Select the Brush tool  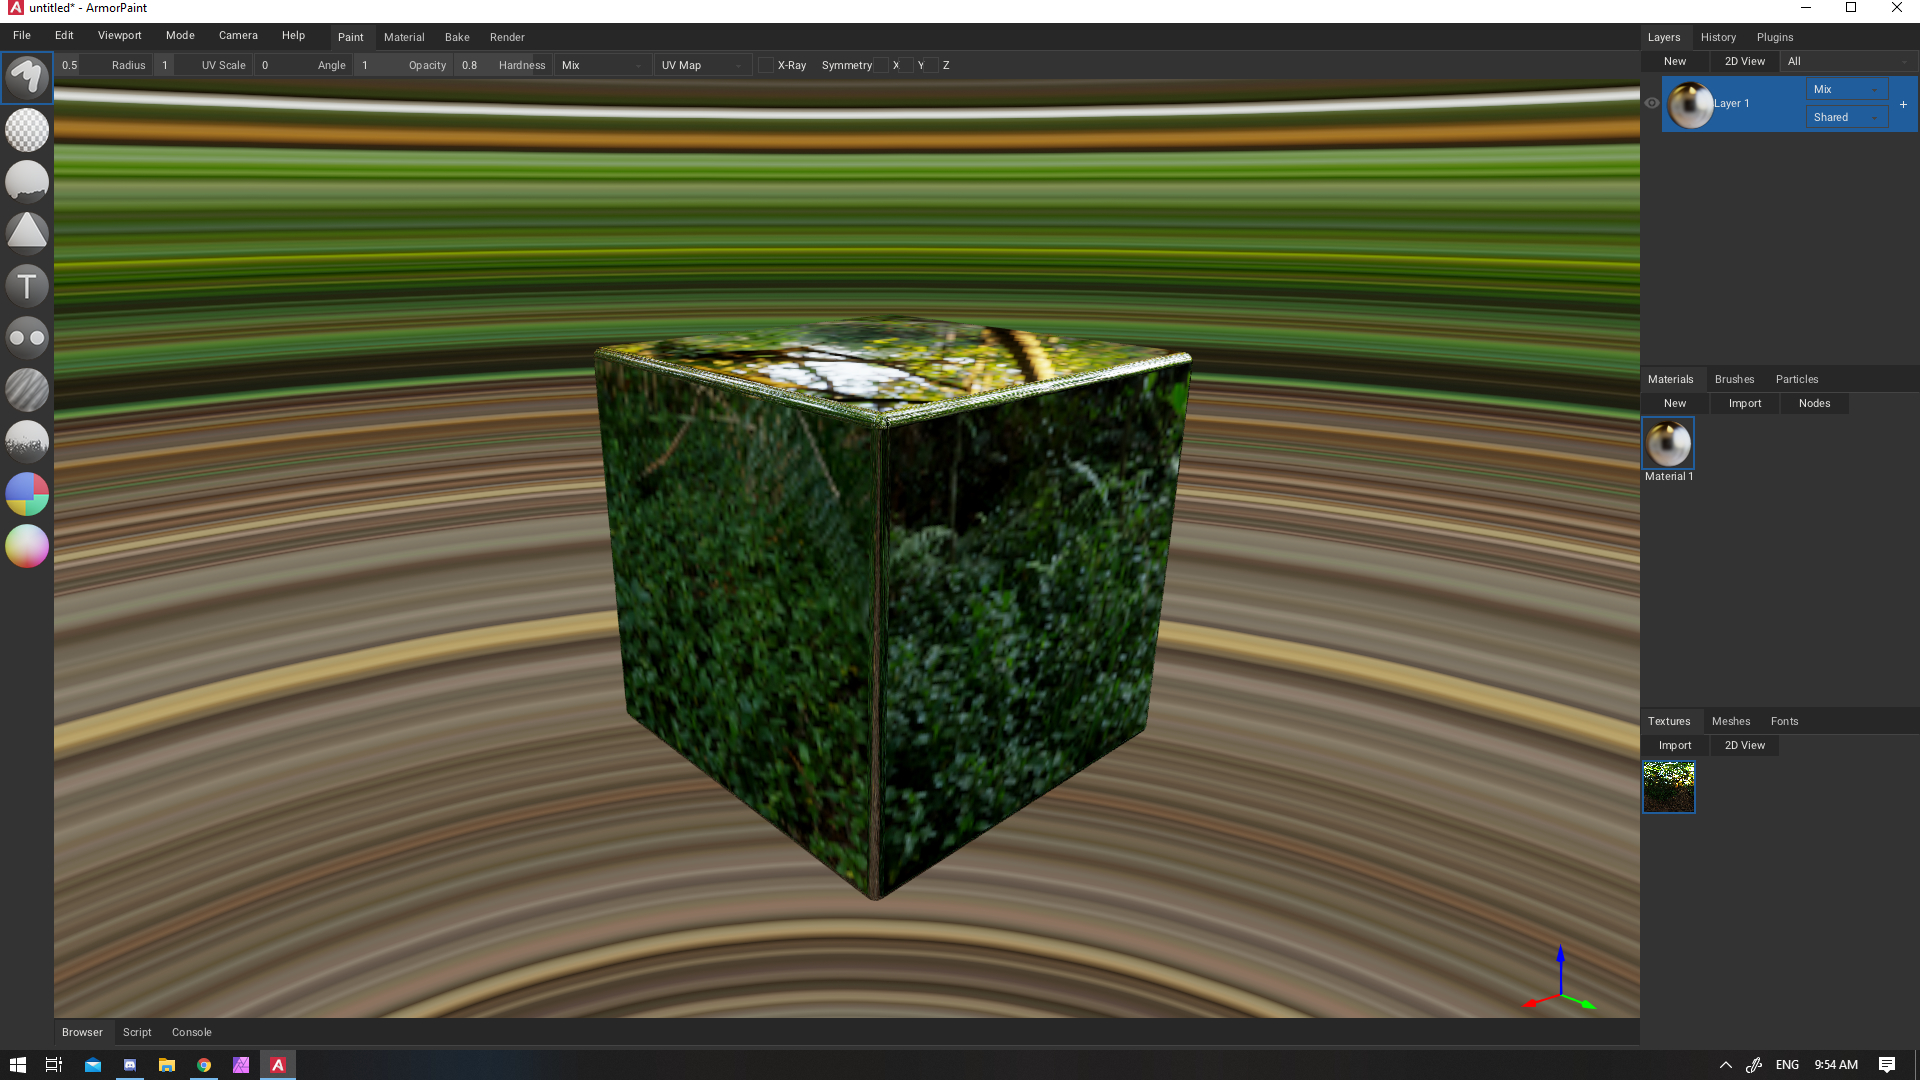27,78
